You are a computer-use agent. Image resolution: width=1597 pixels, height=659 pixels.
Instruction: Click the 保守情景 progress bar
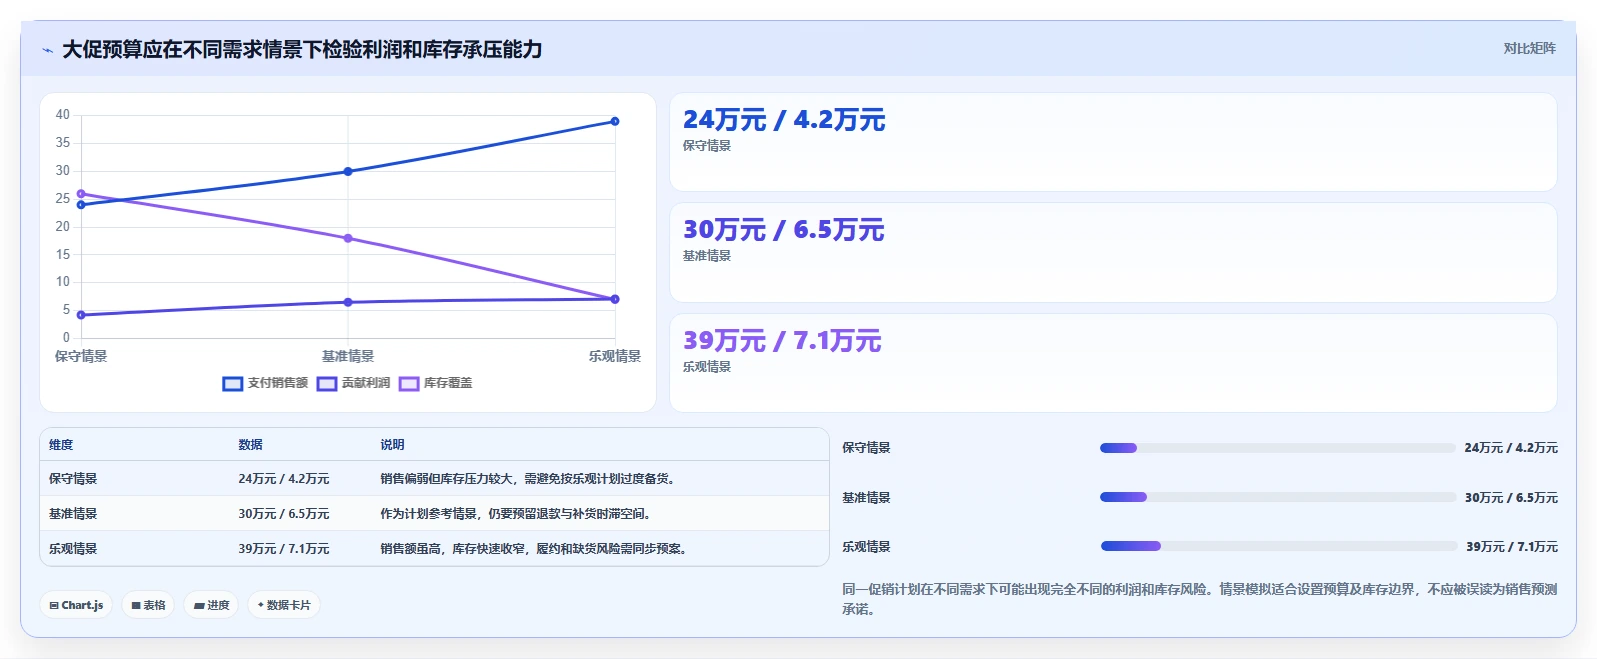[x=1277, y=448]
